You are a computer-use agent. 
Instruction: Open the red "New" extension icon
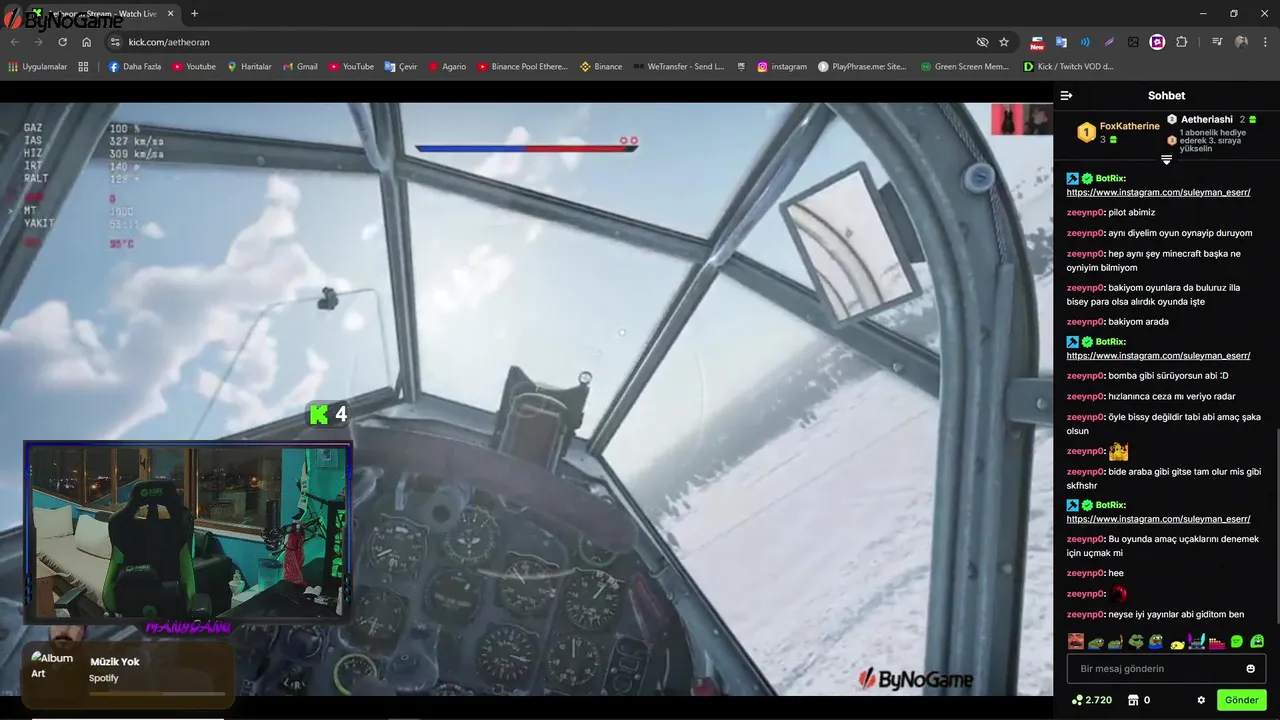(x=1037, y=42)
